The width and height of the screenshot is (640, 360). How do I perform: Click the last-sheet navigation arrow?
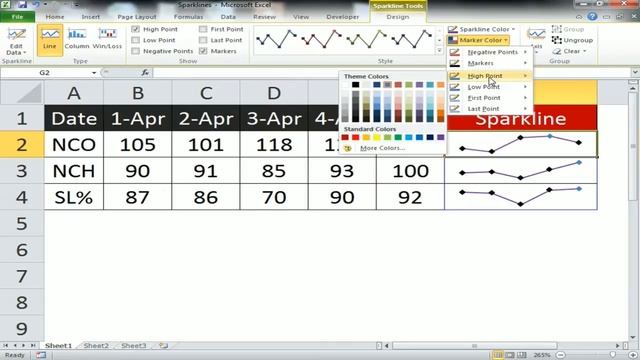[x=33, y=345]
